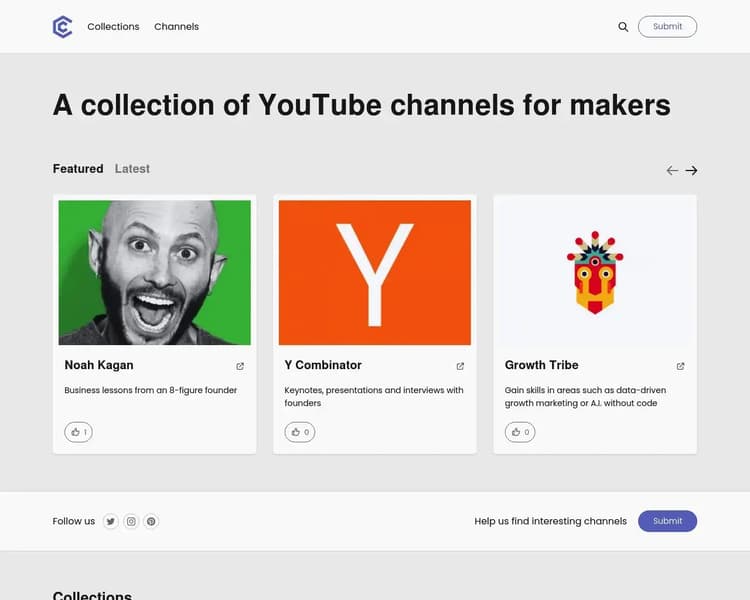
Task: Click the site logo in the header
Action: pyautogui.click(x=62, y=27)
